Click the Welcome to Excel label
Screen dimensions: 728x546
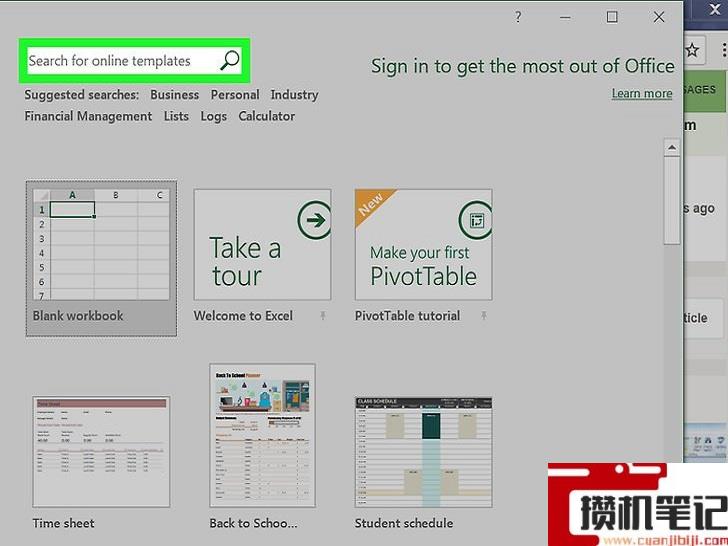click(243, 316)
